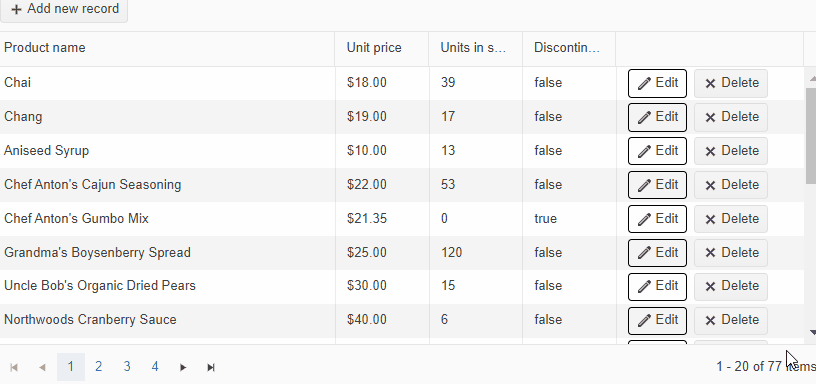Go to the next page arrow
The image size is (816, 384).
pyautogui.click(x=183, y=367)
